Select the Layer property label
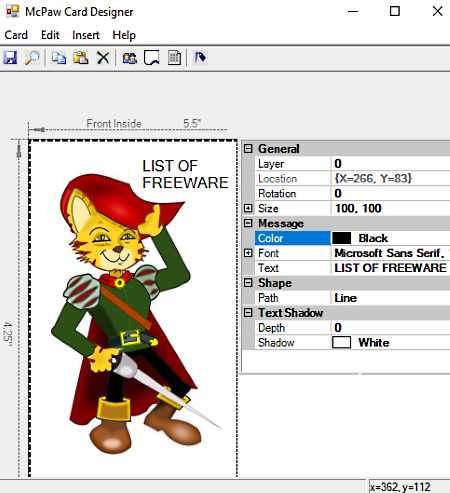This screenshot has height=493, width=450. click(271, 164)
